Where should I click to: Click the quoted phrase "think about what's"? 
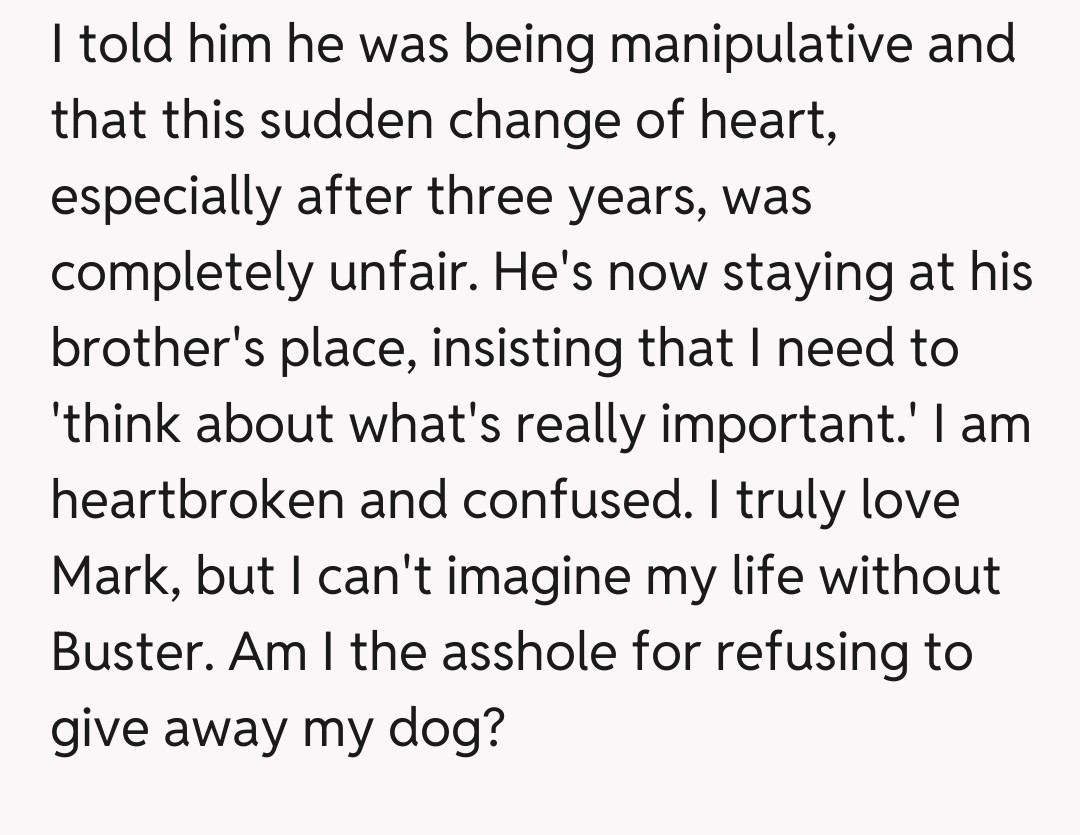click(x=274, y=426)
